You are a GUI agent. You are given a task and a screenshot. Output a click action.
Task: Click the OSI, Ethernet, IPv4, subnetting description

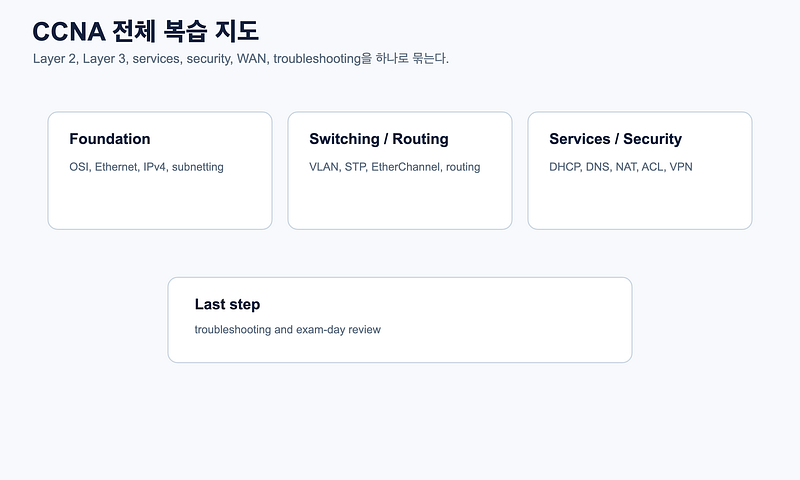tap(146, 167)
